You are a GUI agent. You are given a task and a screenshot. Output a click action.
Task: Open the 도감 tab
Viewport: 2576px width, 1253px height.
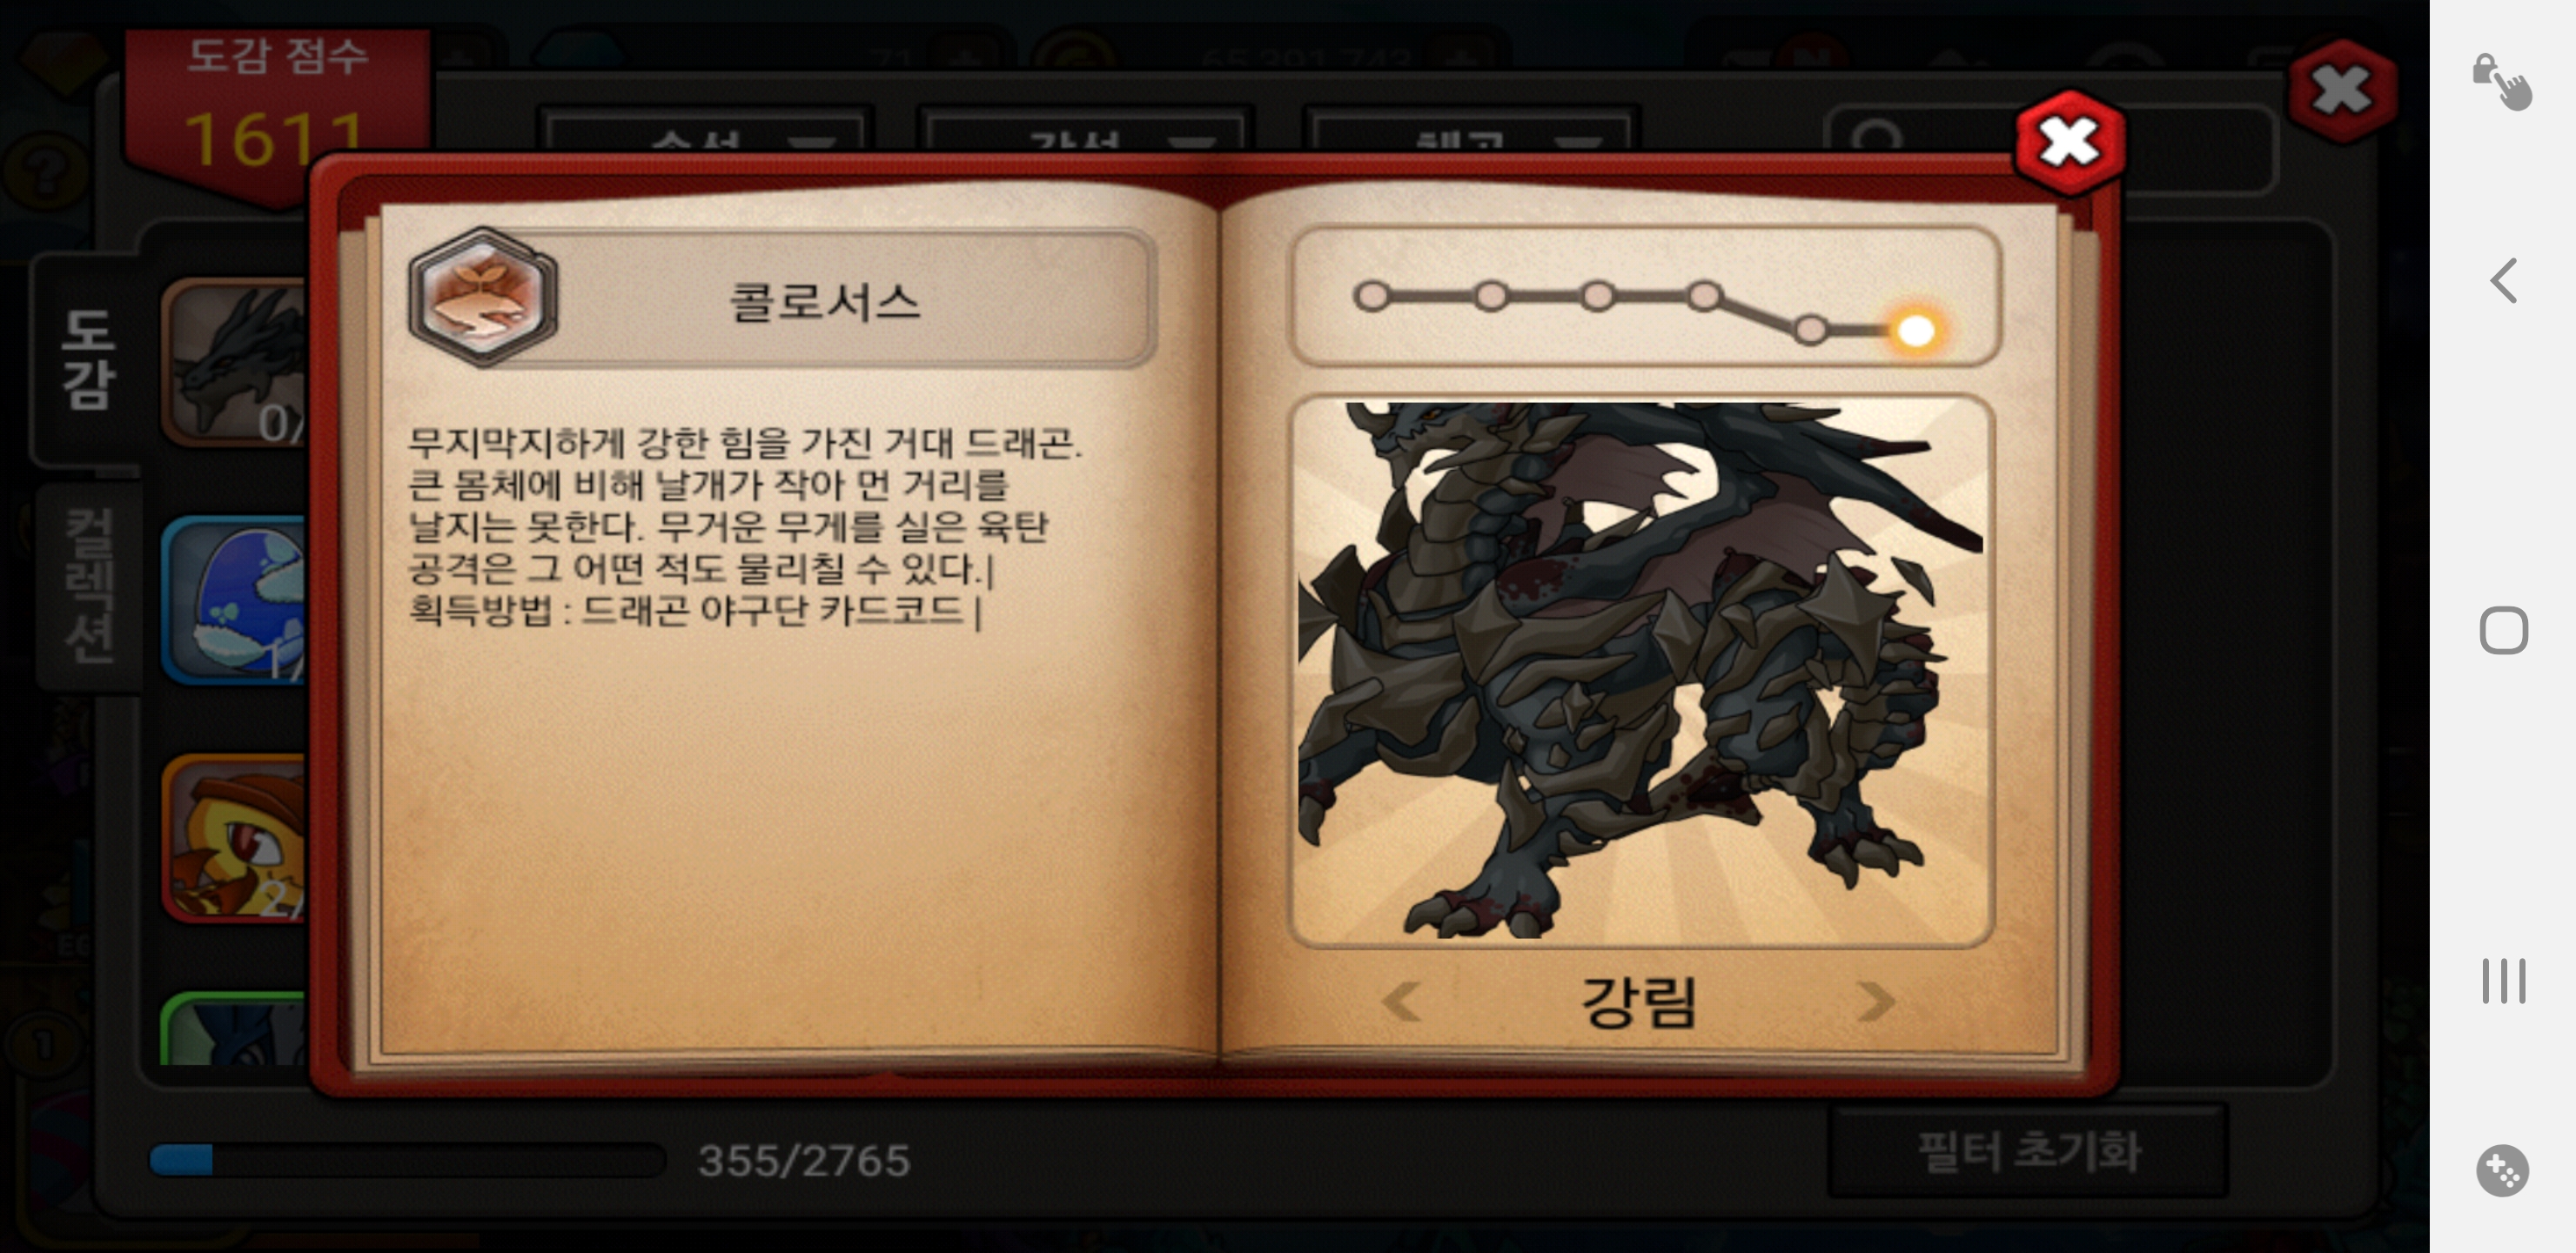(x=88, y=359)
